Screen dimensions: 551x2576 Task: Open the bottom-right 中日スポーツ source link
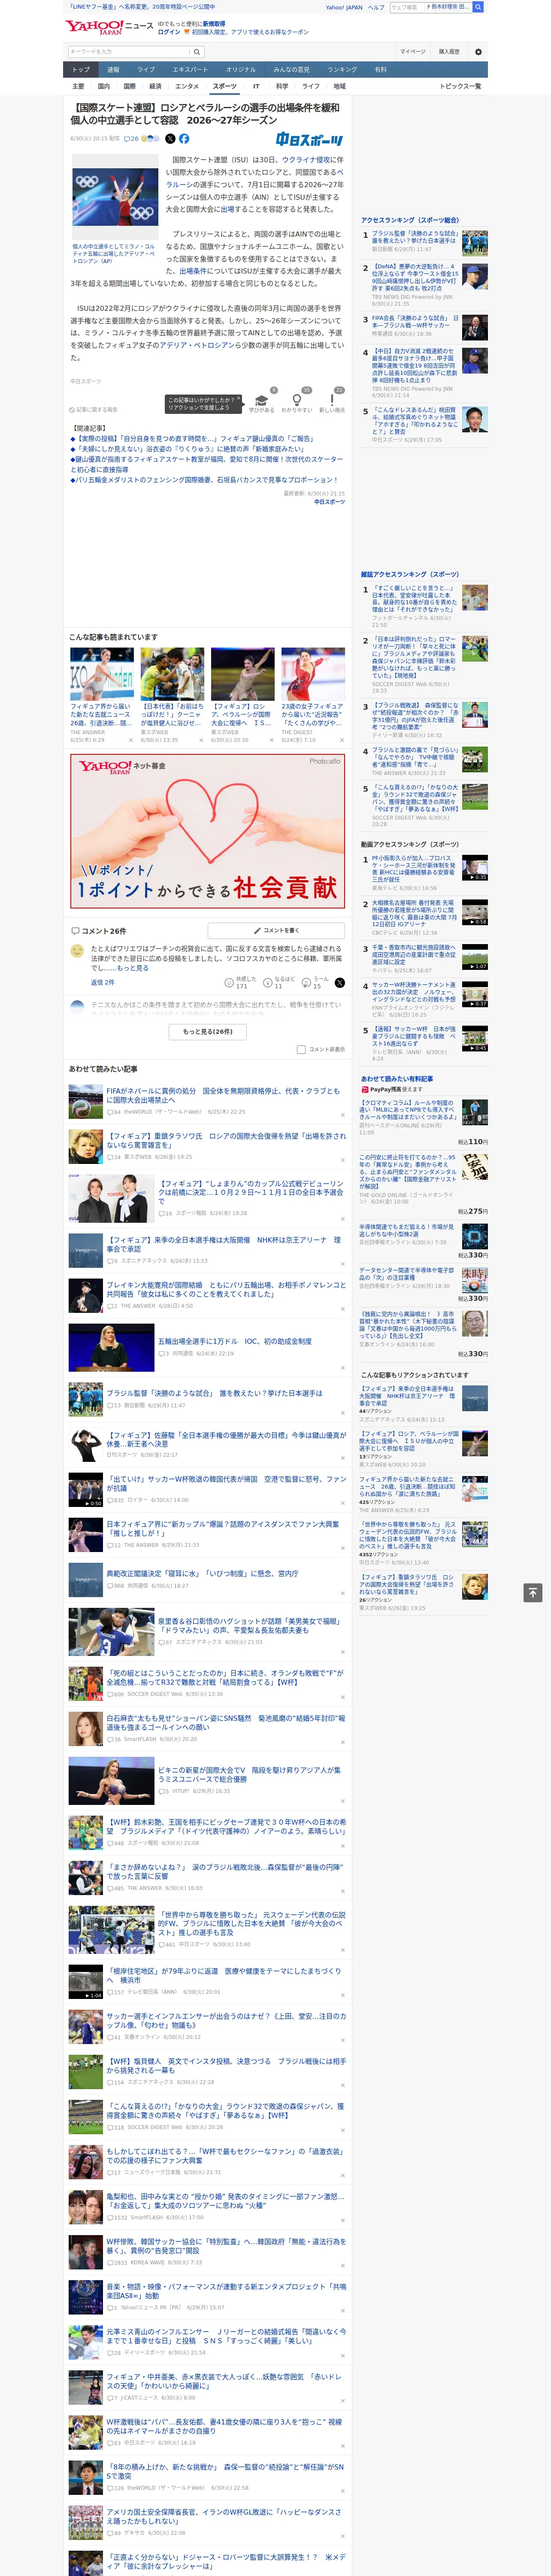coord(329,502)
